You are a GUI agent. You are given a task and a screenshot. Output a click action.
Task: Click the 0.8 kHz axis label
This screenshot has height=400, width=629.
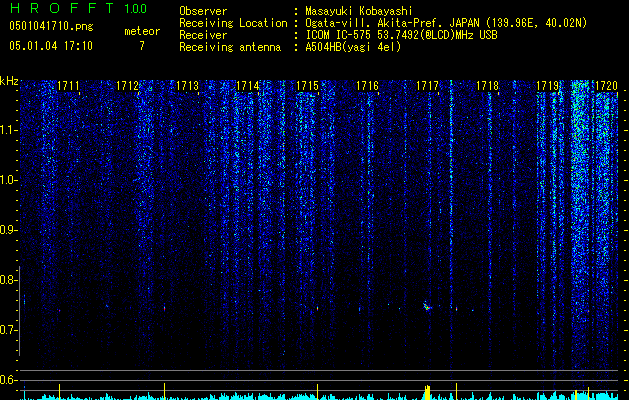[9, 280]
